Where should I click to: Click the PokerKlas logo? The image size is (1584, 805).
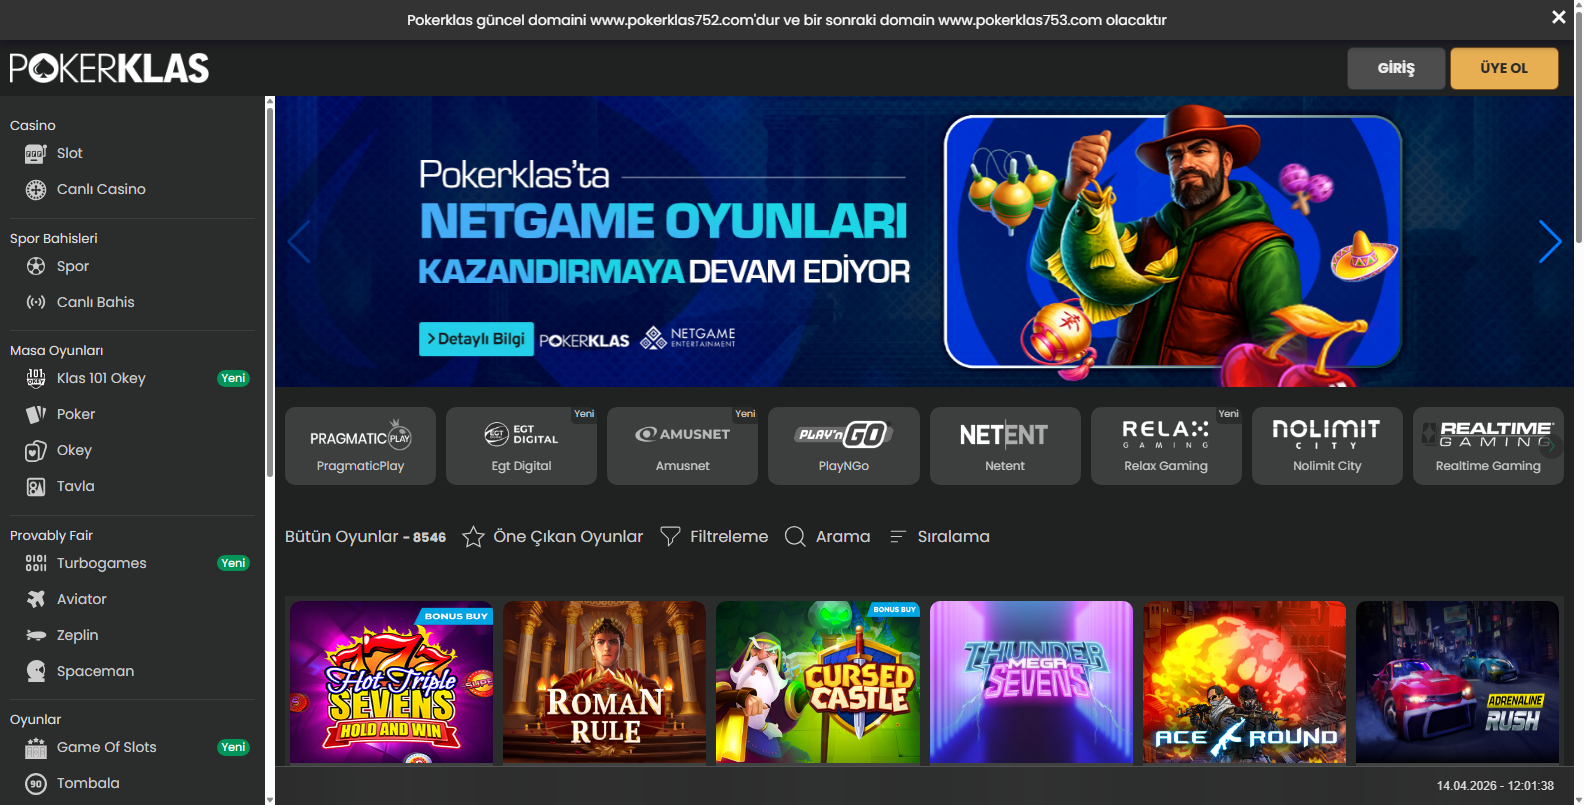(109, 68)
